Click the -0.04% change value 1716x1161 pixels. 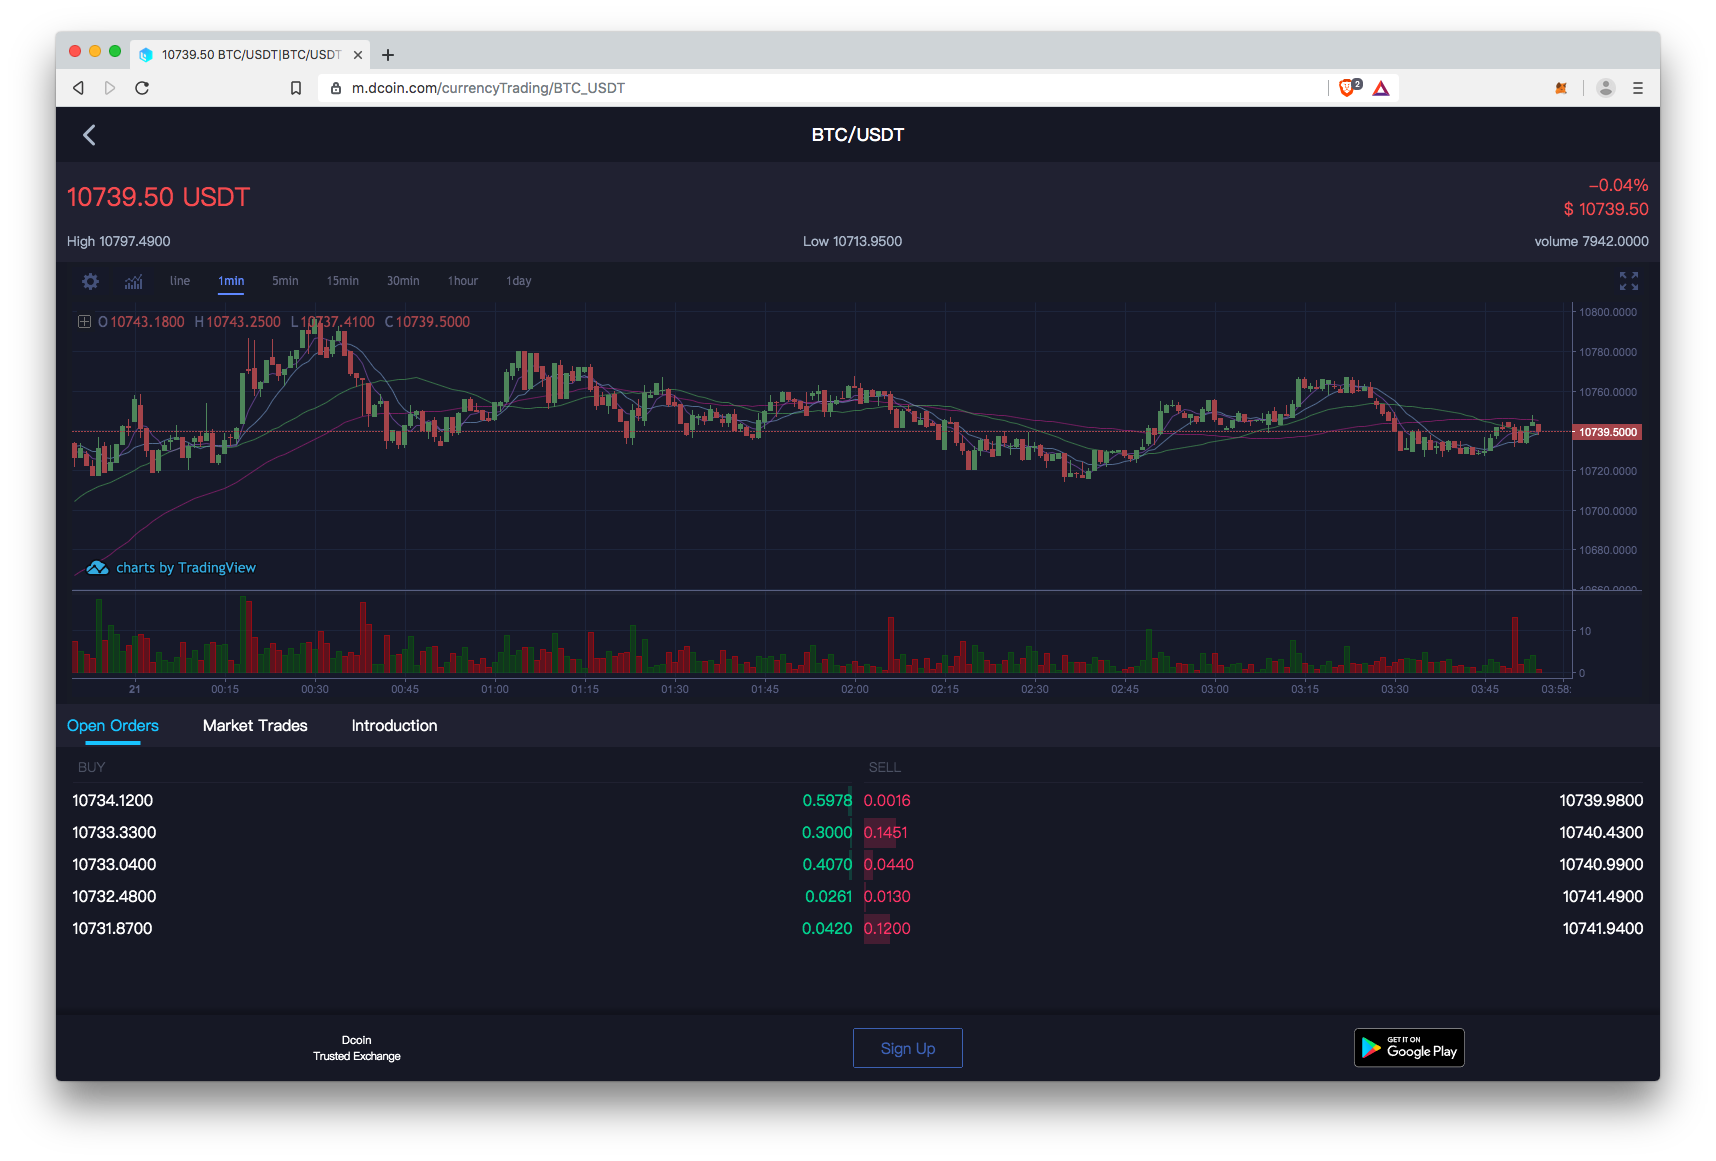click(x=1618, y=186)
